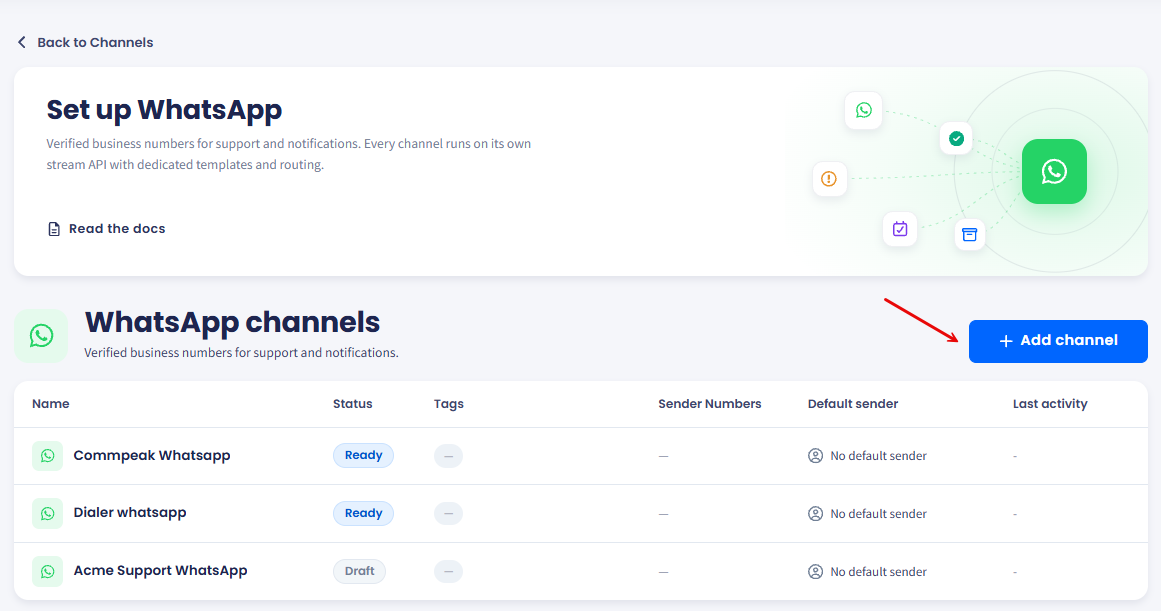Click the Draft status badge for Acme Support

pos(359,571)
